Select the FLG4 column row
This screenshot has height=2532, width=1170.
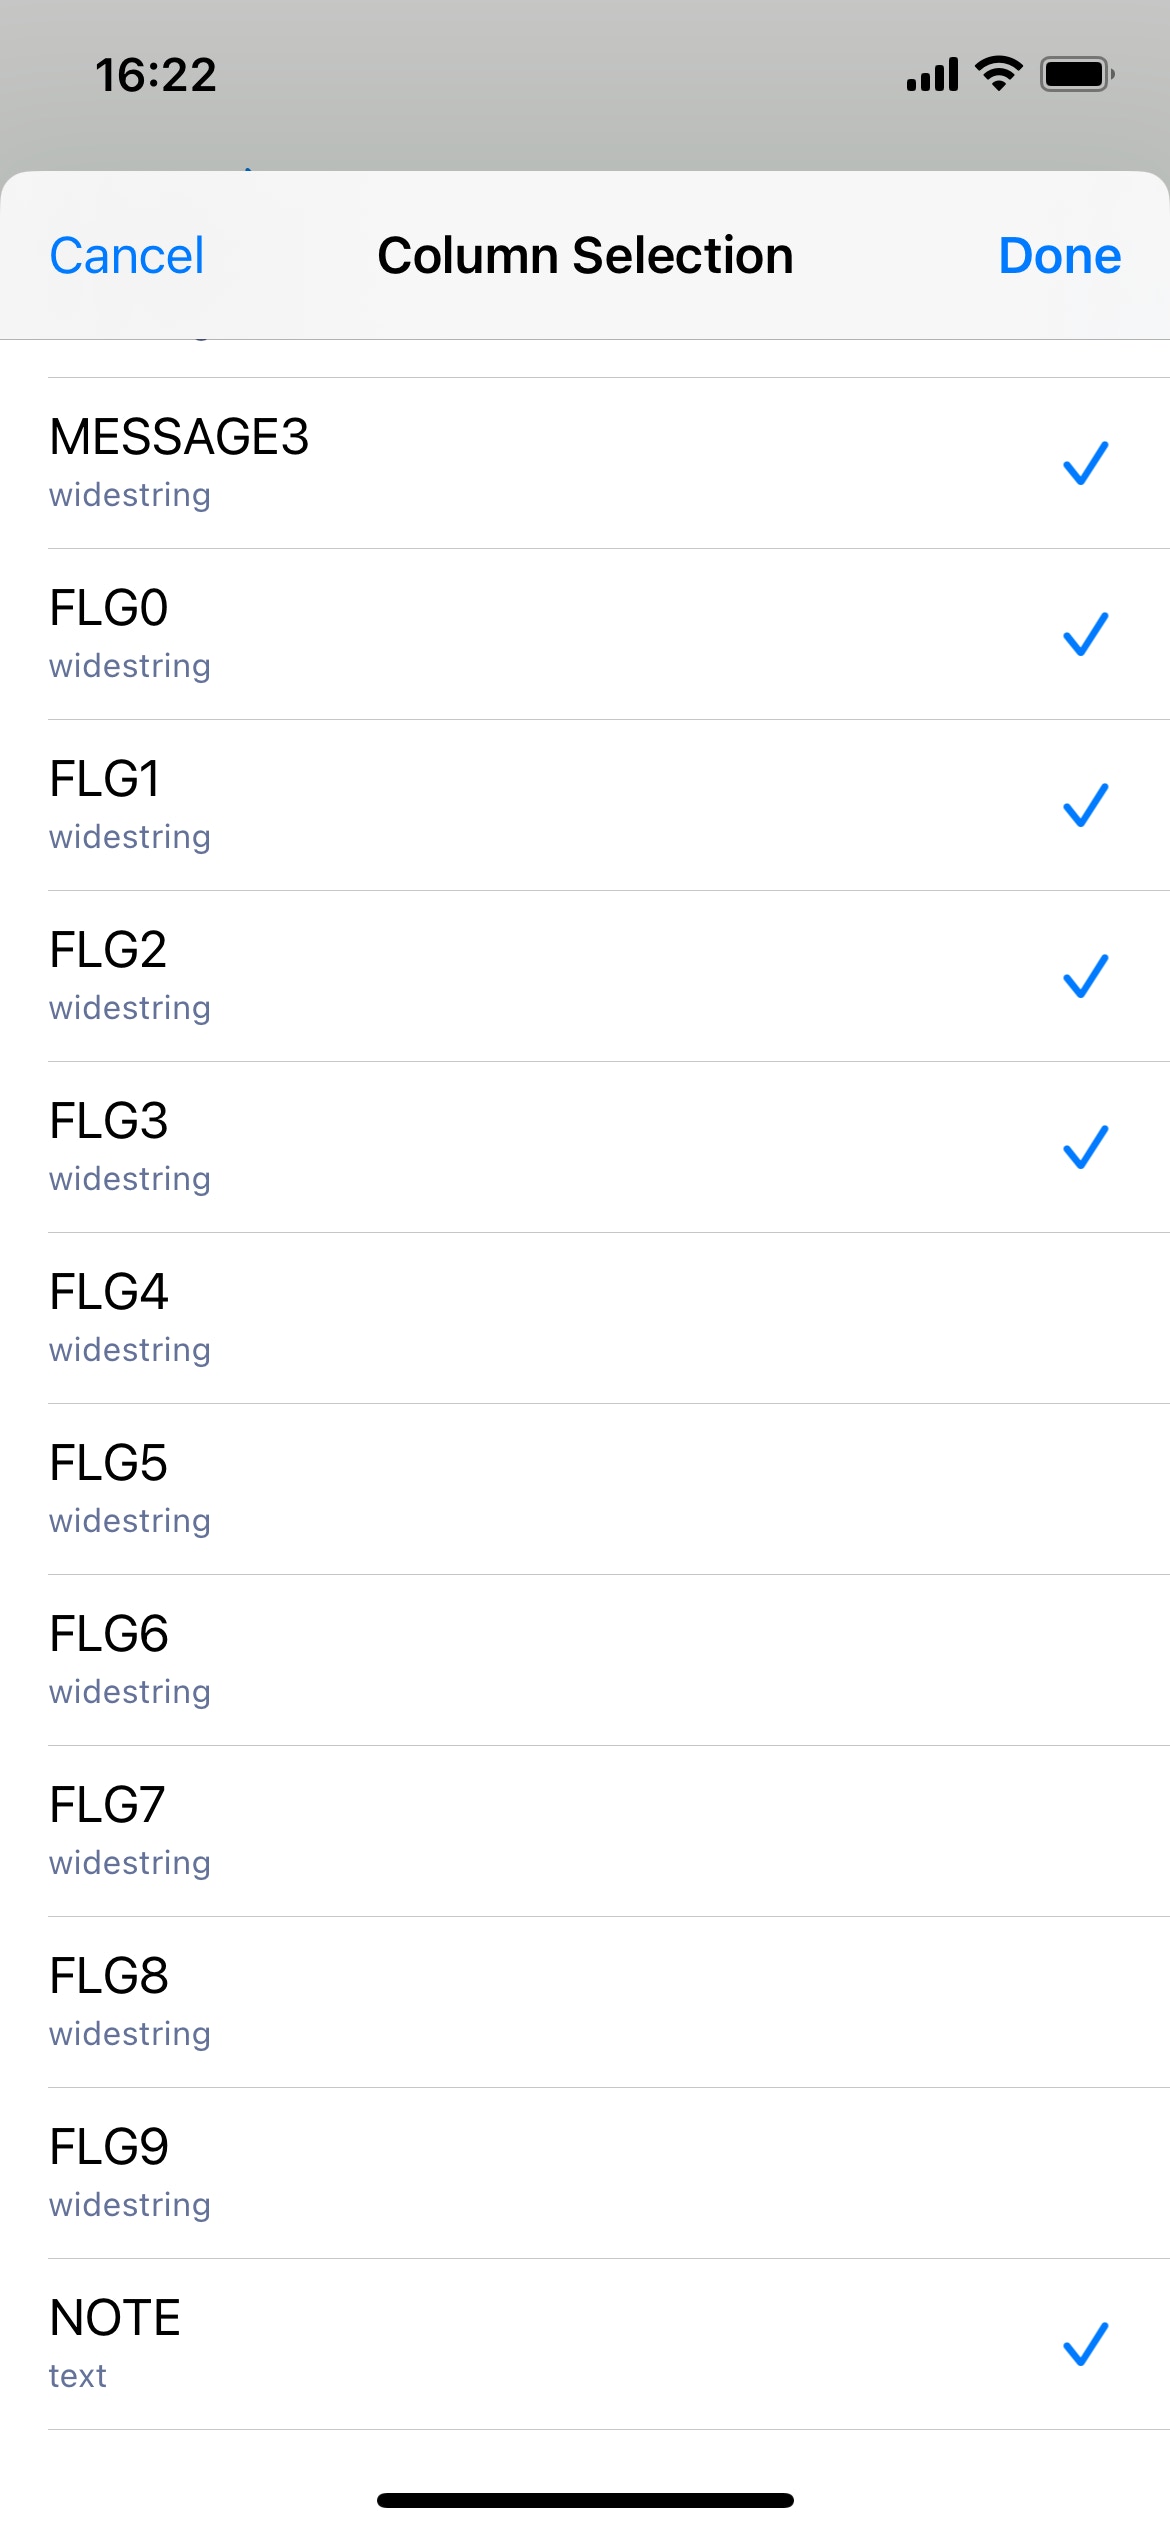(585, 1318)
